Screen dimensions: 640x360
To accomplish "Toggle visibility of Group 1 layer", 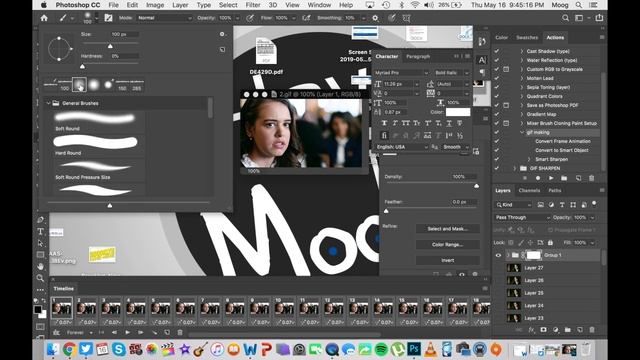I will pyautogui.click(x=498, y=255).
